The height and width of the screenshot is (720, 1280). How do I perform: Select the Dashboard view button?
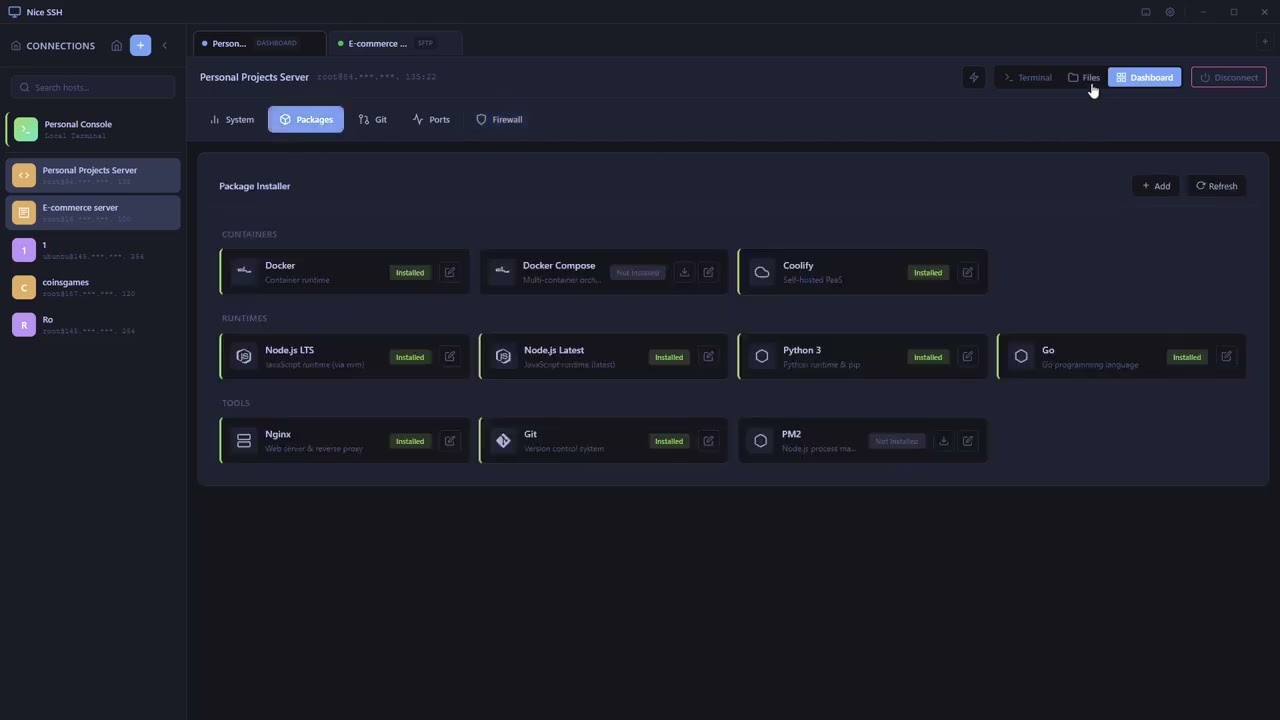[1145, 77]
